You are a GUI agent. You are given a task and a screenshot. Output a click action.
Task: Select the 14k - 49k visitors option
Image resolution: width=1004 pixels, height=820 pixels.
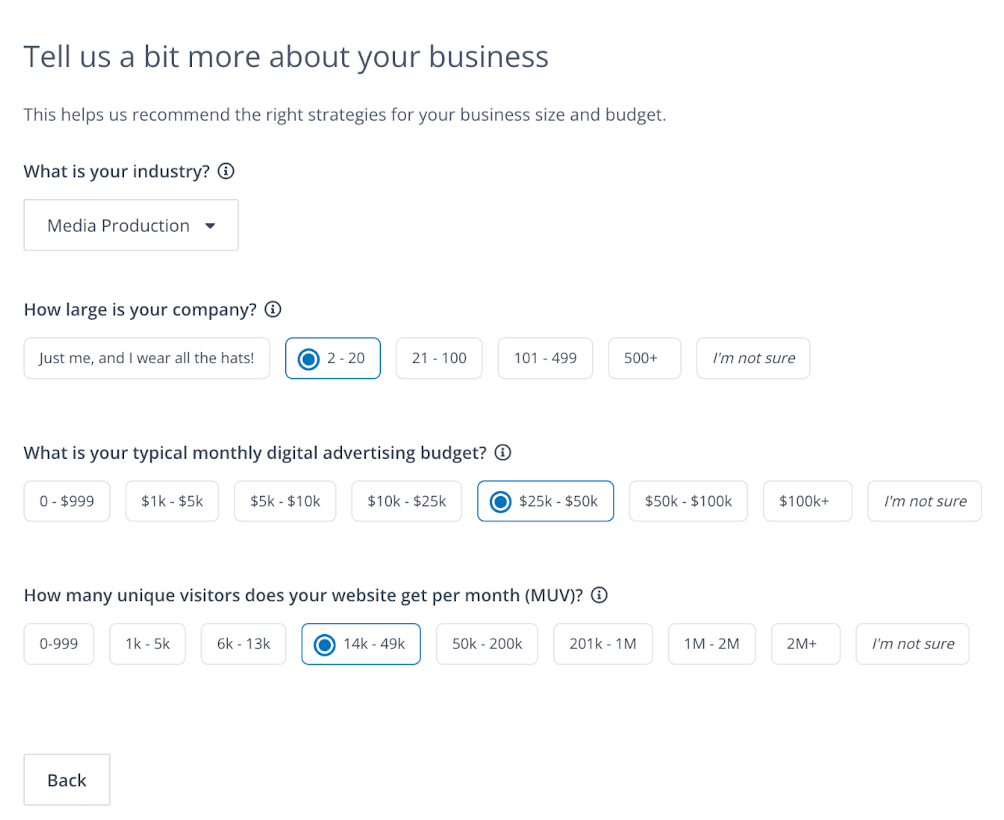[x=361, y=644]
